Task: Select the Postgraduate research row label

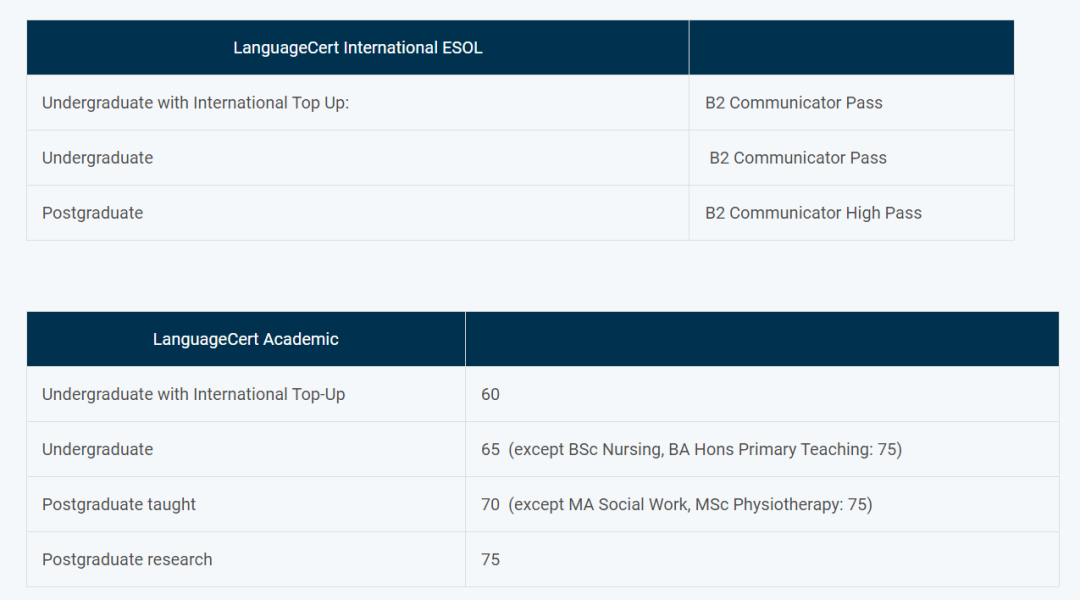Action: coord(127,559)
